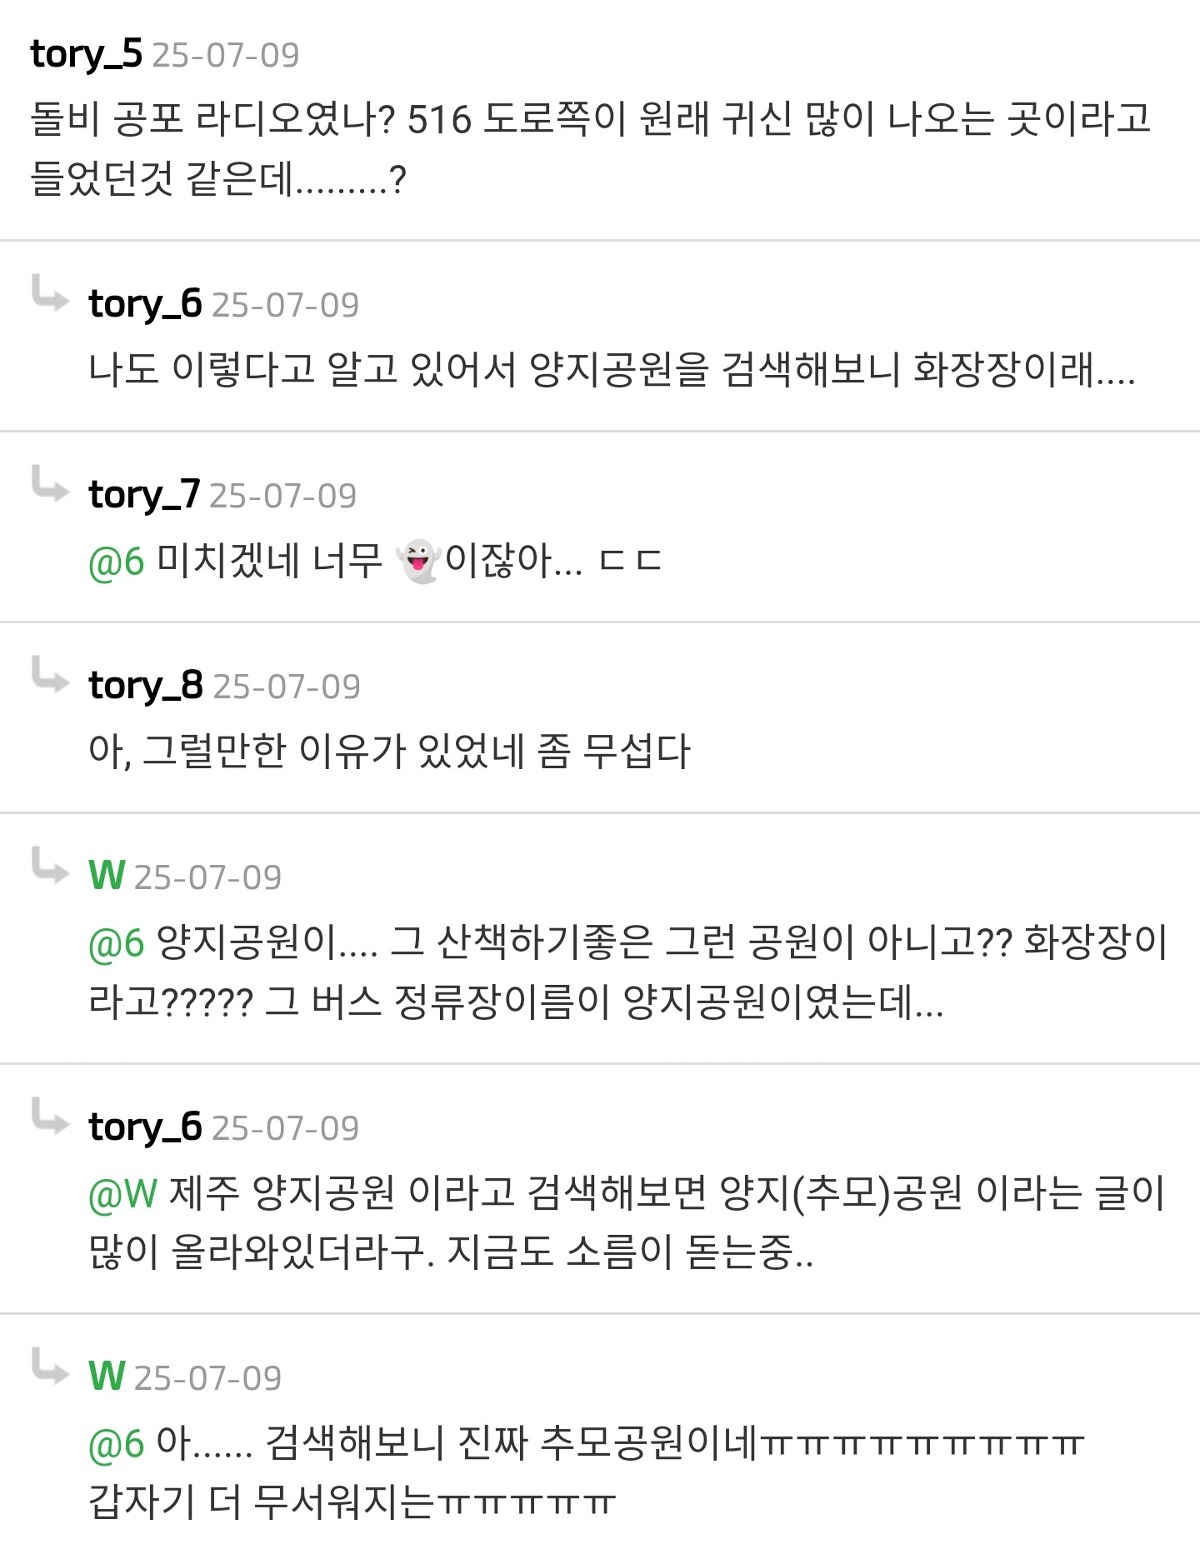Click the @6 mention before 양지공원이

tap(116, 943)
